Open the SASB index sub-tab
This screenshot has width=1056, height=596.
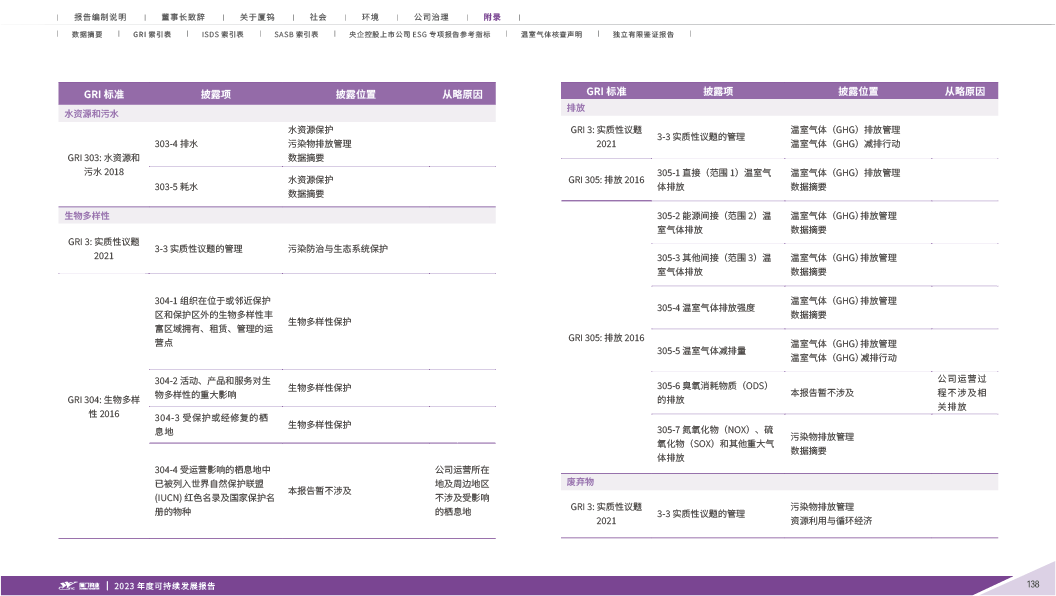296,34
